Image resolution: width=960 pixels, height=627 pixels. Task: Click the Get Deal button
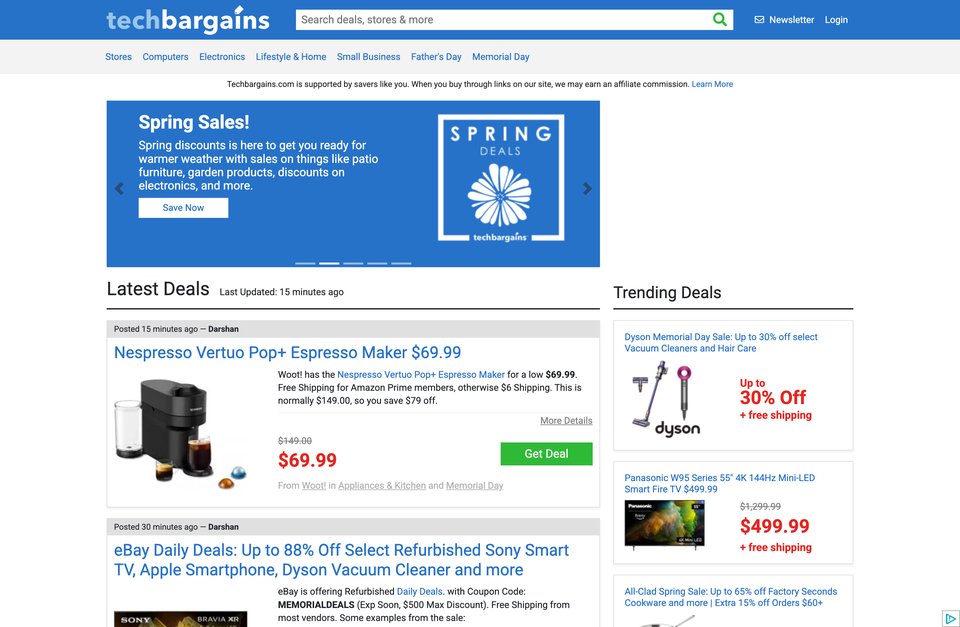point(546,454)
